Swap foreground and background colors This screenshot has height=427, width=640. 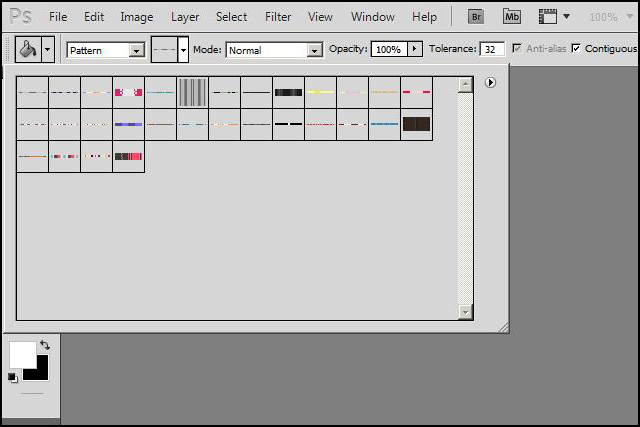coord(44,345)
